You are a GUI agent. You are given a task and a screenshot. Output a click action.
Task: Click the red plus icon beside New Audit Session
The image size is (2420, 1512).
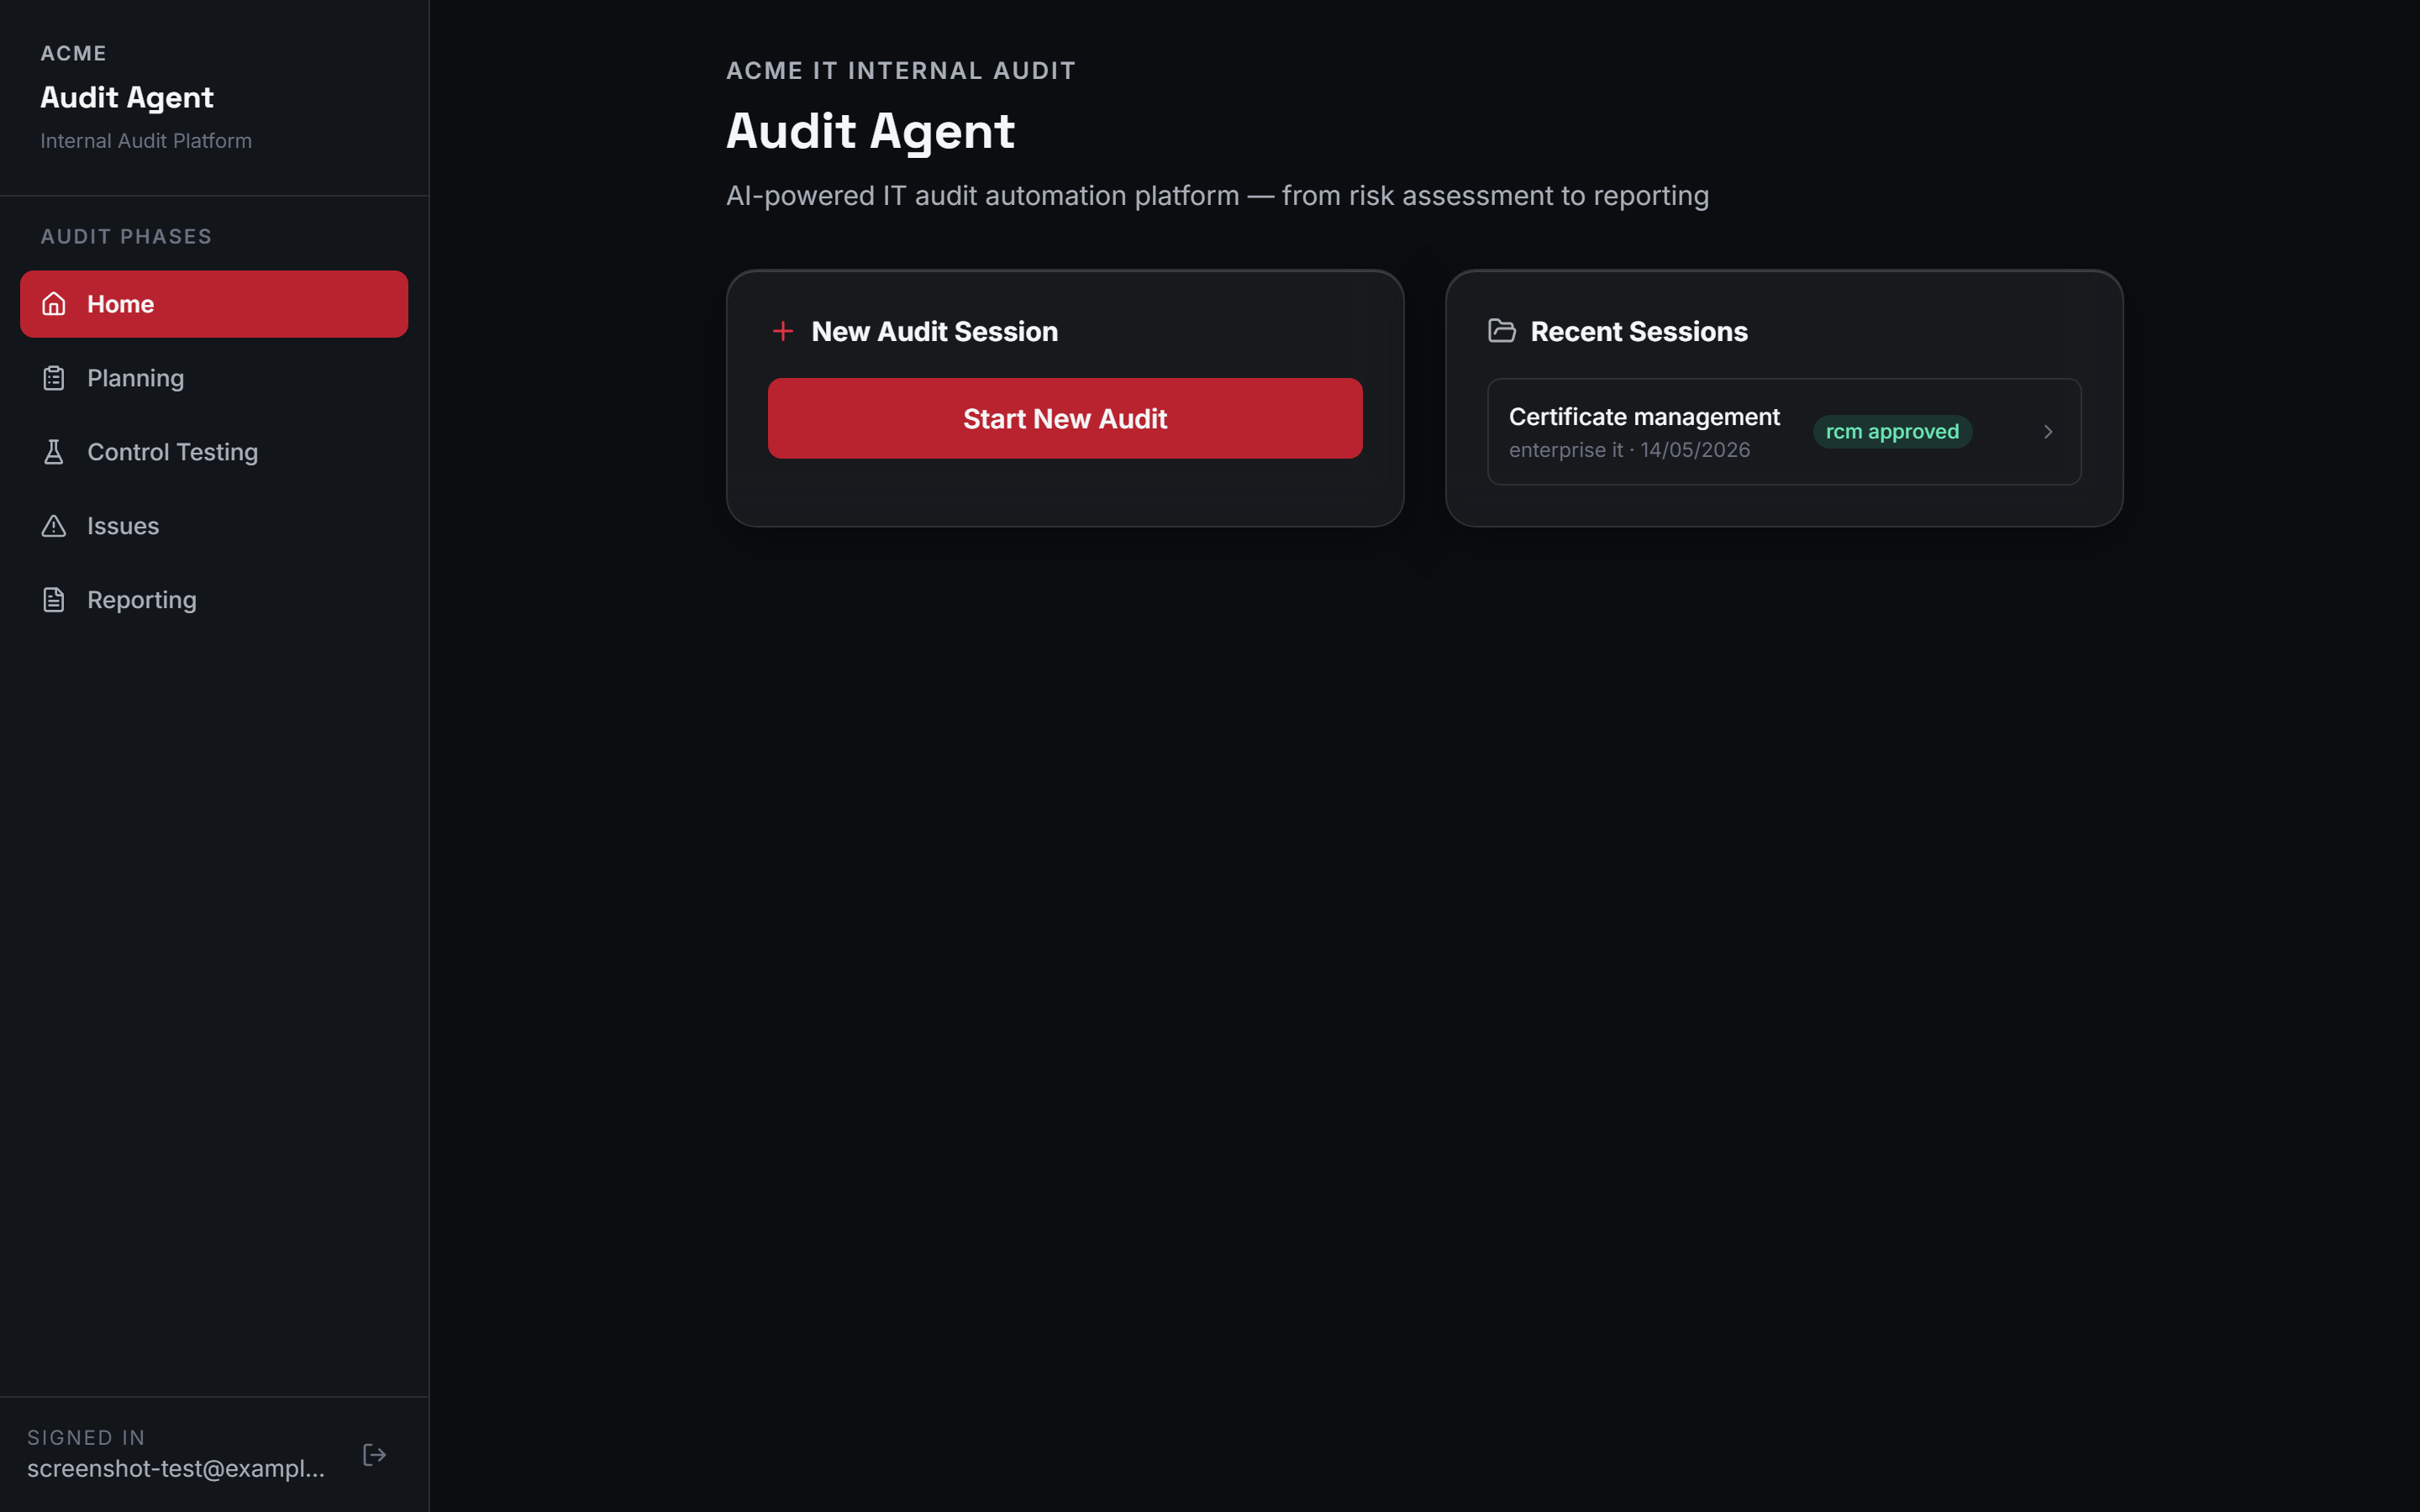[783, 331]
